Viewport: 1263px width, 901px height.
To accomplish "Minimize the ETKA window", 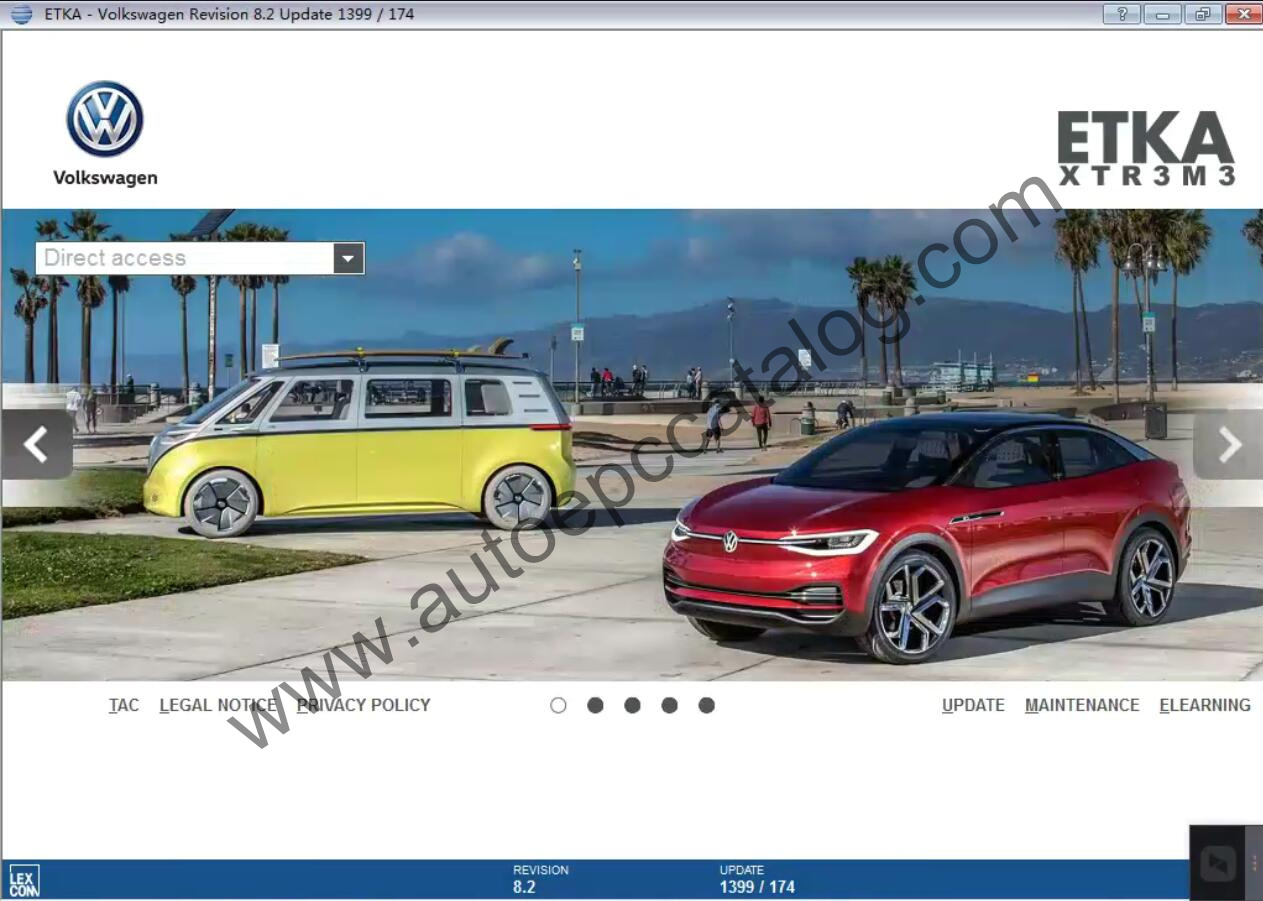I will pos(1162,14).
